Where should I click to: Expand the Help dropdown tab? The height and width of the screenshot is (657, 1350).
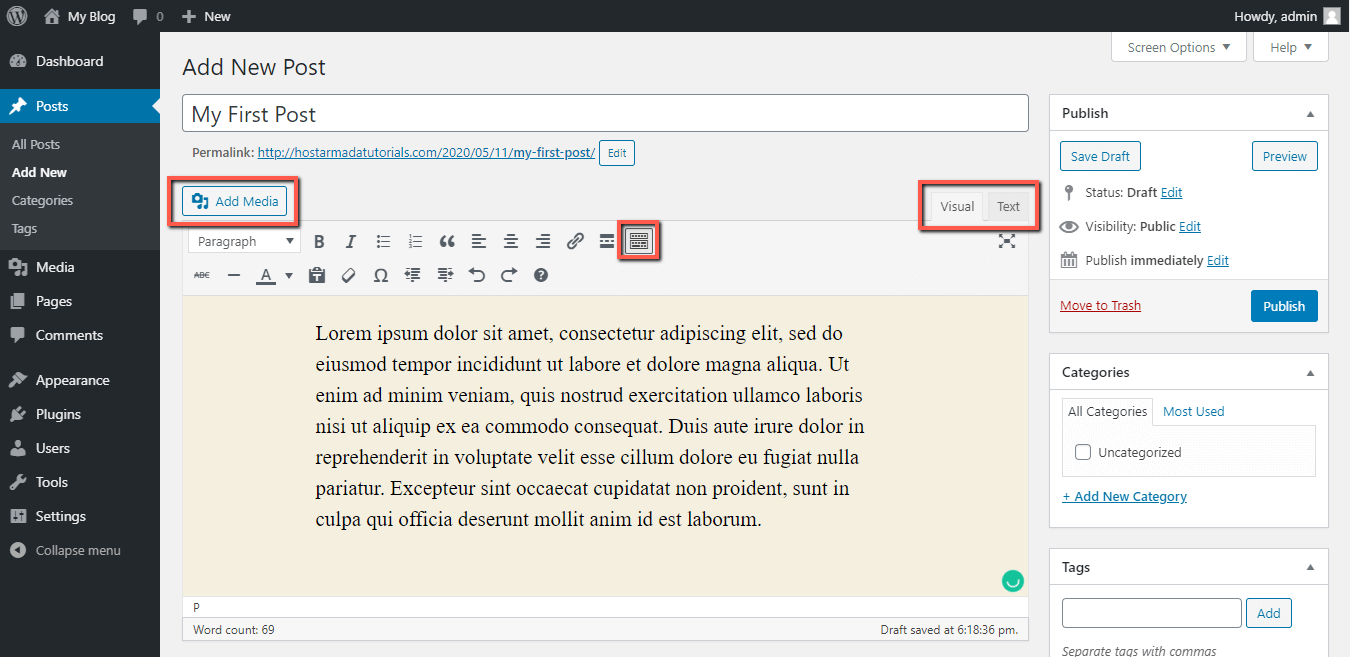coord(1291,47)
